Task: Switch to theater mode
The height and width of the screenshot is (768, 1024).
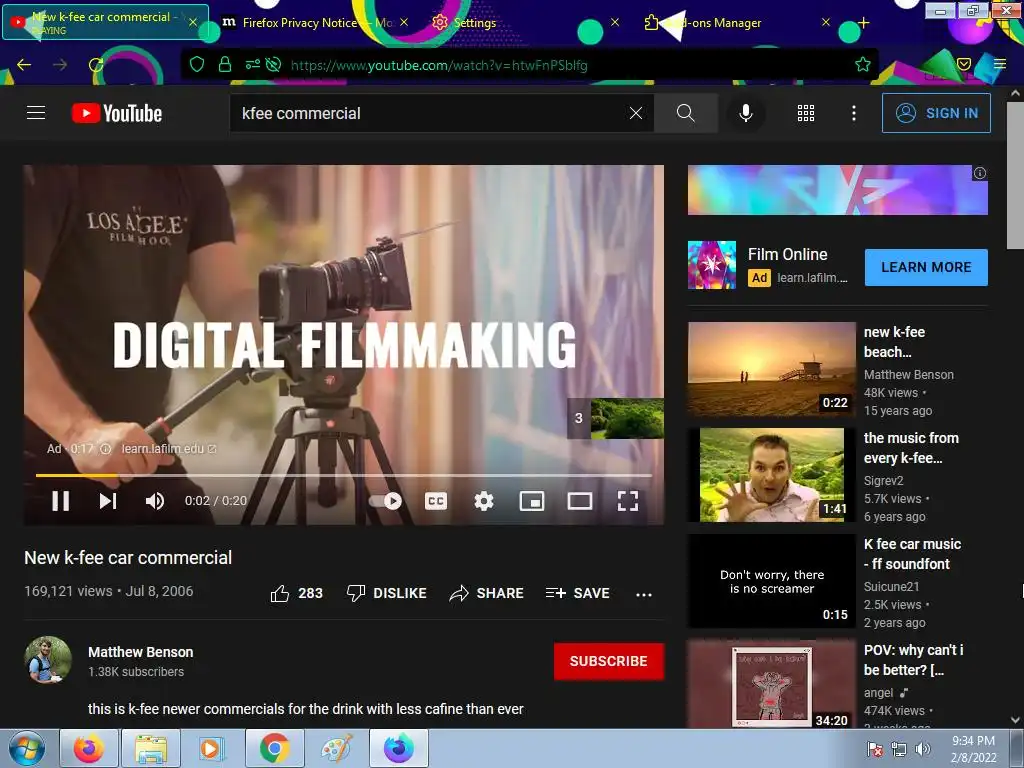Action: (x=579, y=501)
